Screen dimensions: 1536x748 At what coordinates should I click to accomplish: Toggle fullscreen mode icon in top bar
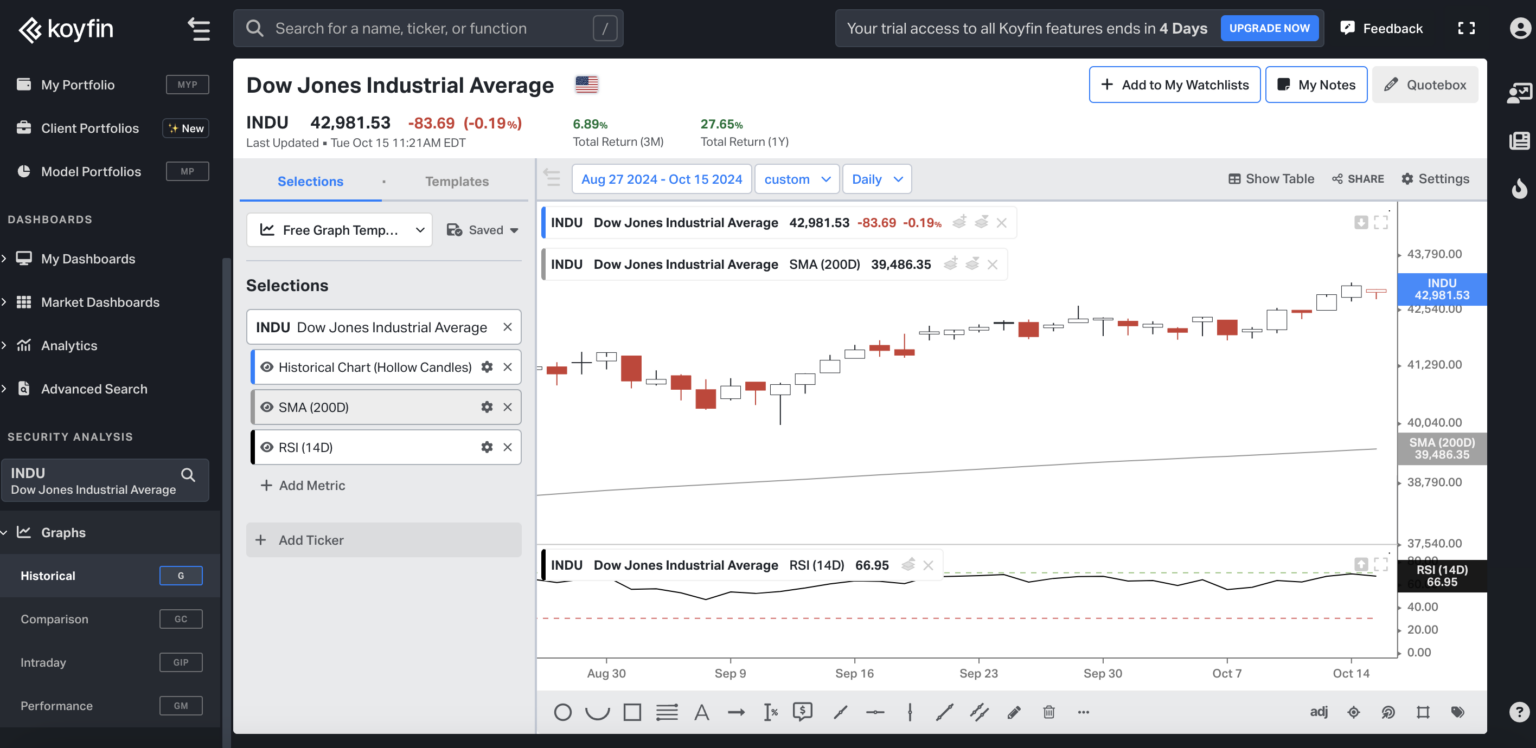1466,28
